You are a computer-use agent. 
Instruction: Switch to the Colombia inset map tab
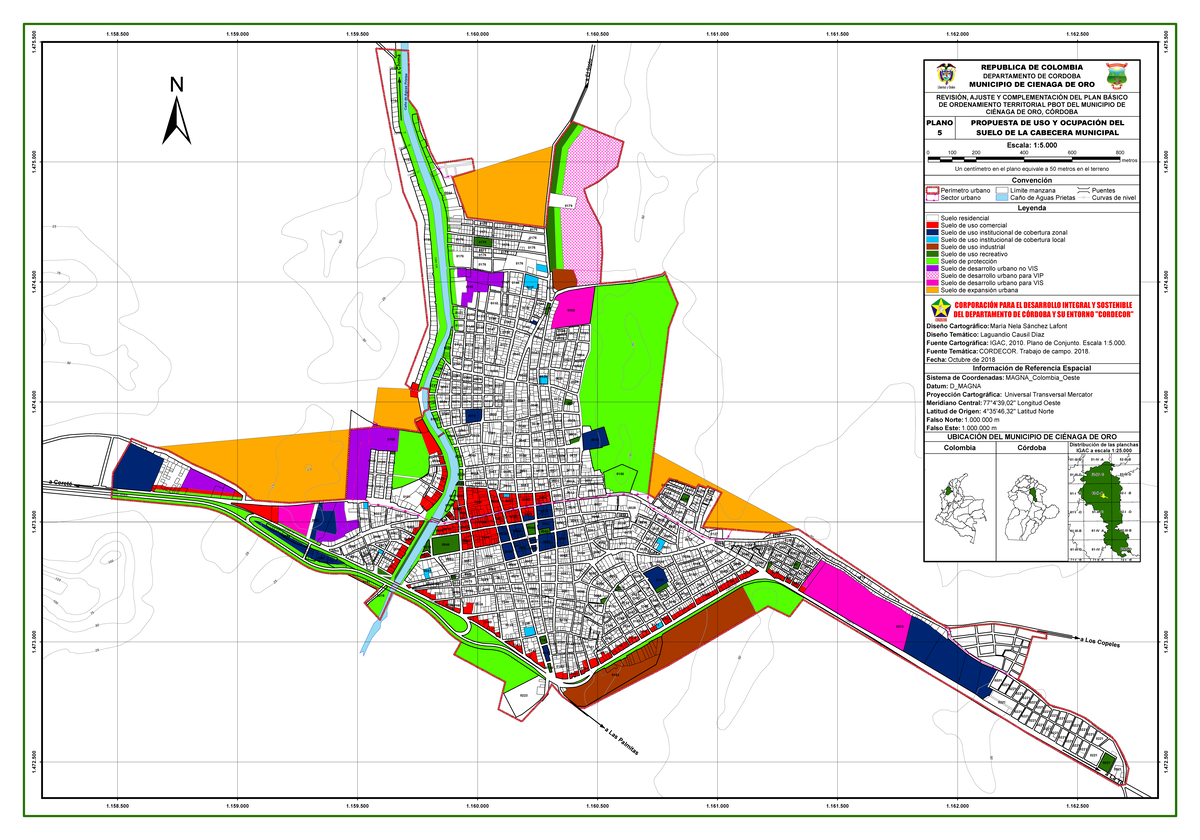pos(961,447)
